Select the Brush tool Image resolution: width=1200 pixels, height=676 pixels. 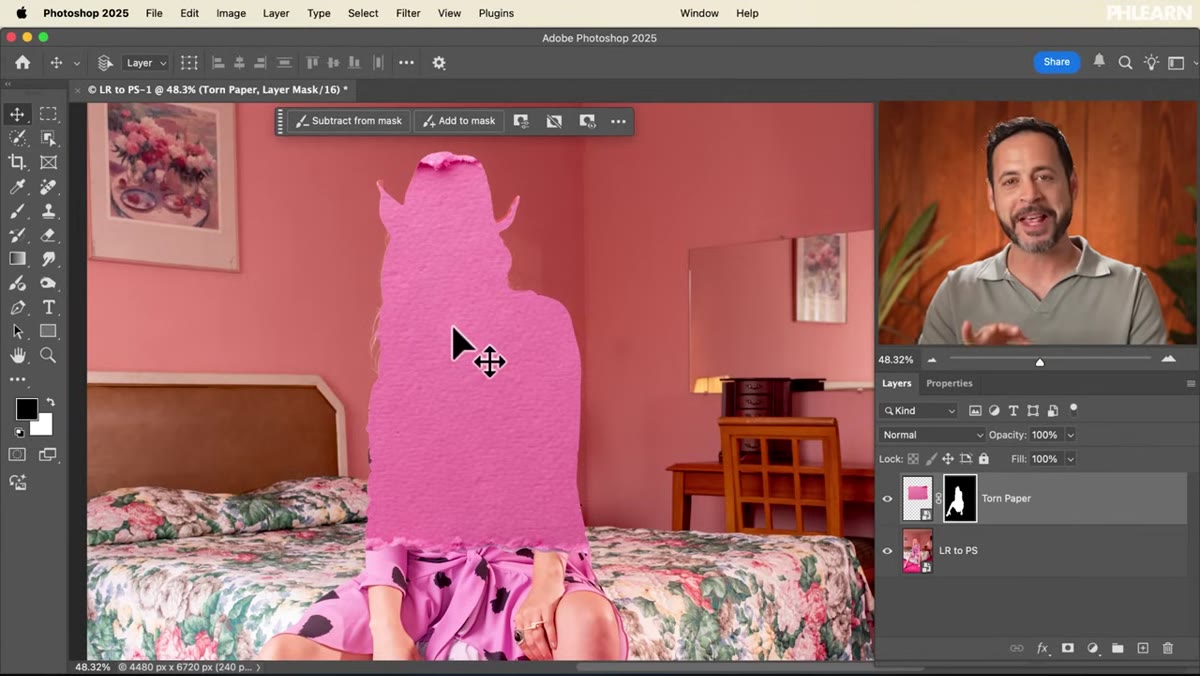coord(17,211)
